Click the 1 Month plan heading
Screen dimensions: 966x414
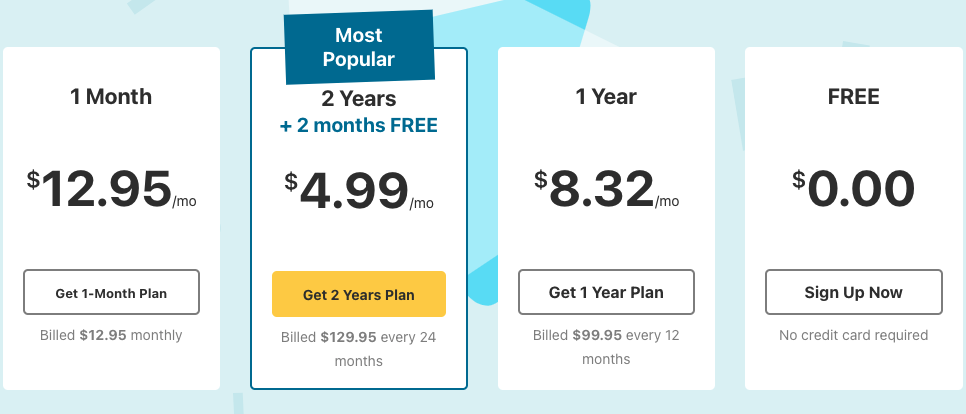[x=111, y=97]
